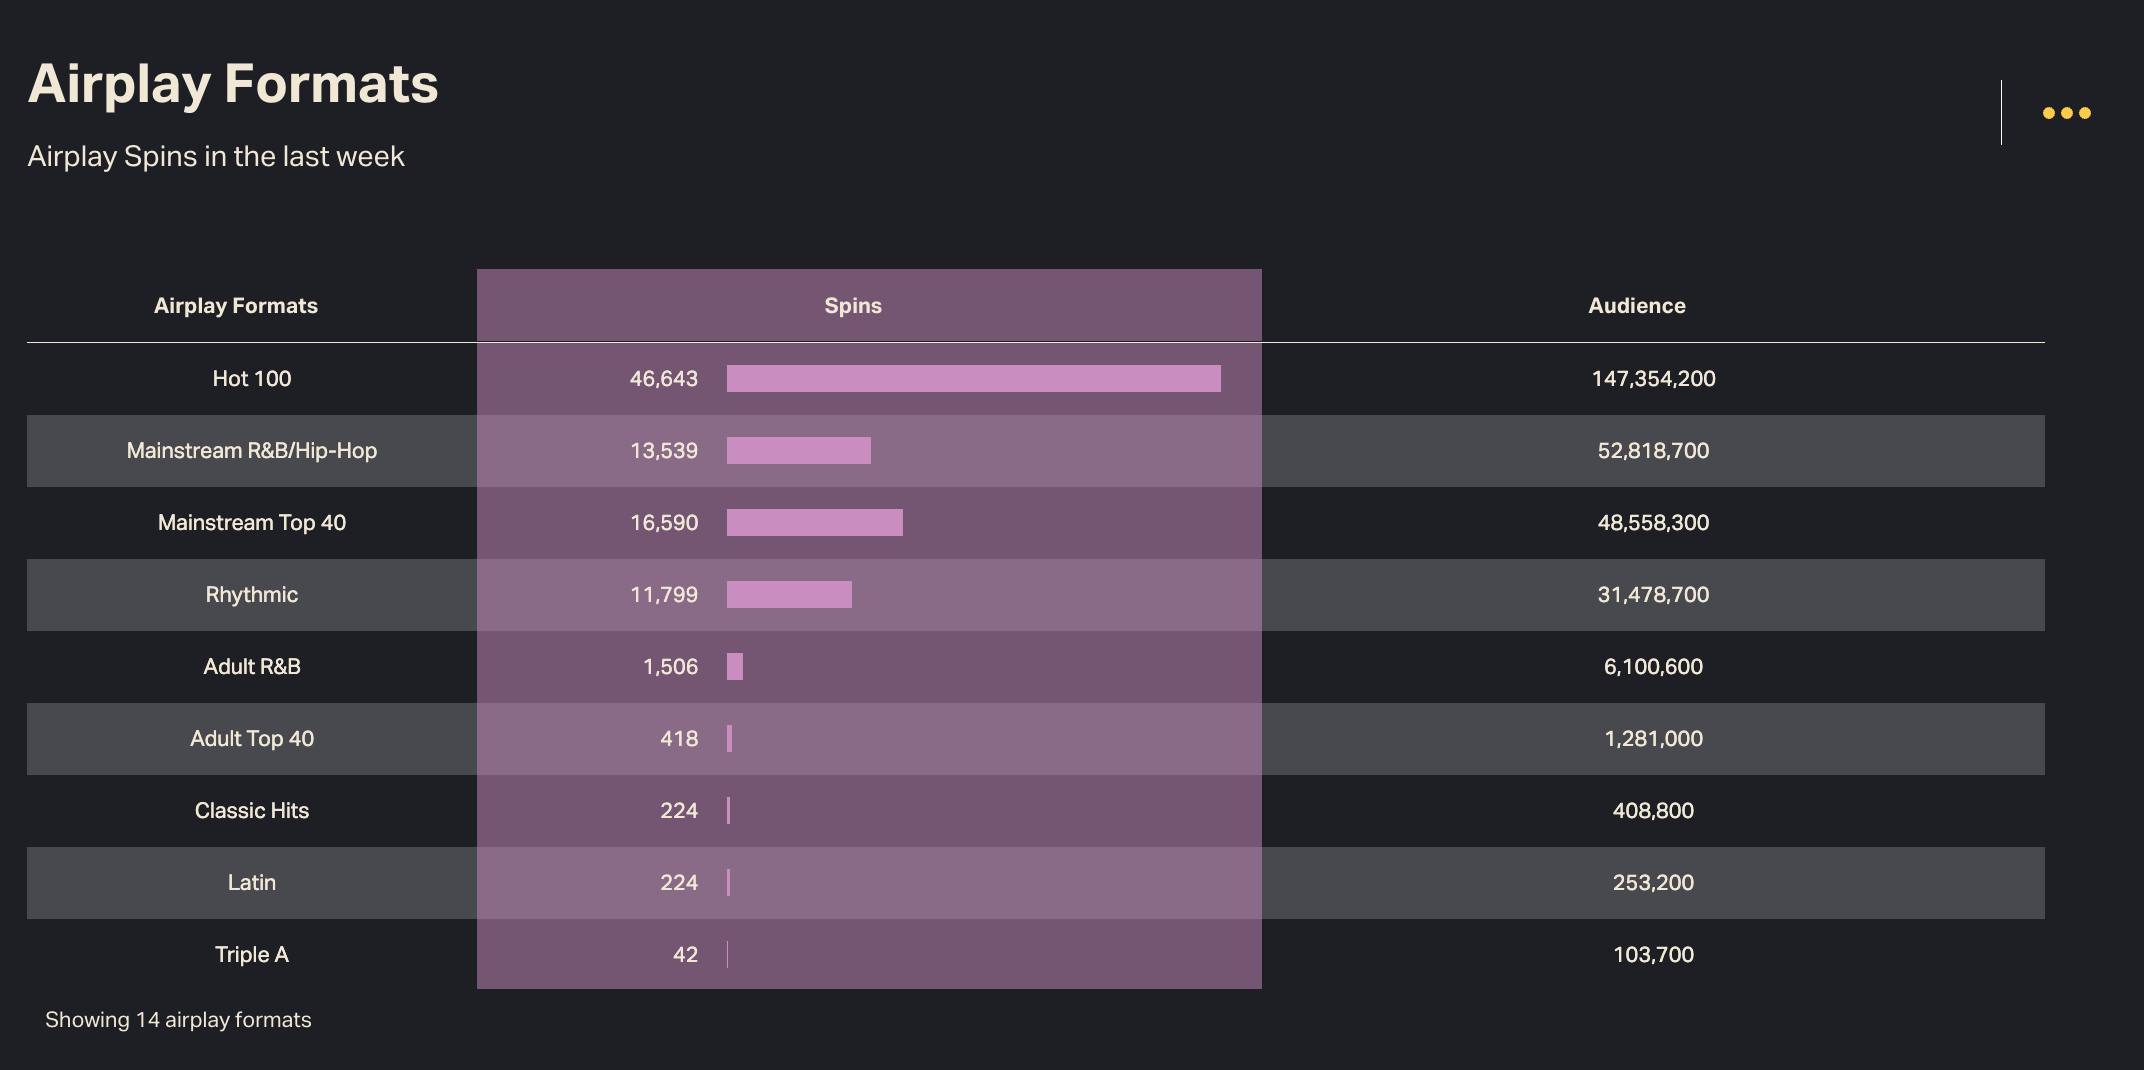This screenshot has height=1070, width=2144.
Task: Click the Airplay Formats panel title
Action: [x=233, y=84]
